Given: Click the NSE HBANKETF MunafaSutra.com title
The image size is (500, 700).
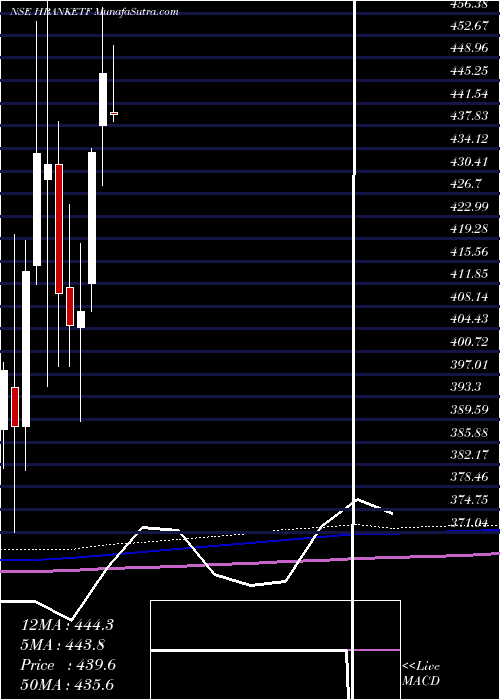Looking at the screenshot, I should [x=94, y=12].
